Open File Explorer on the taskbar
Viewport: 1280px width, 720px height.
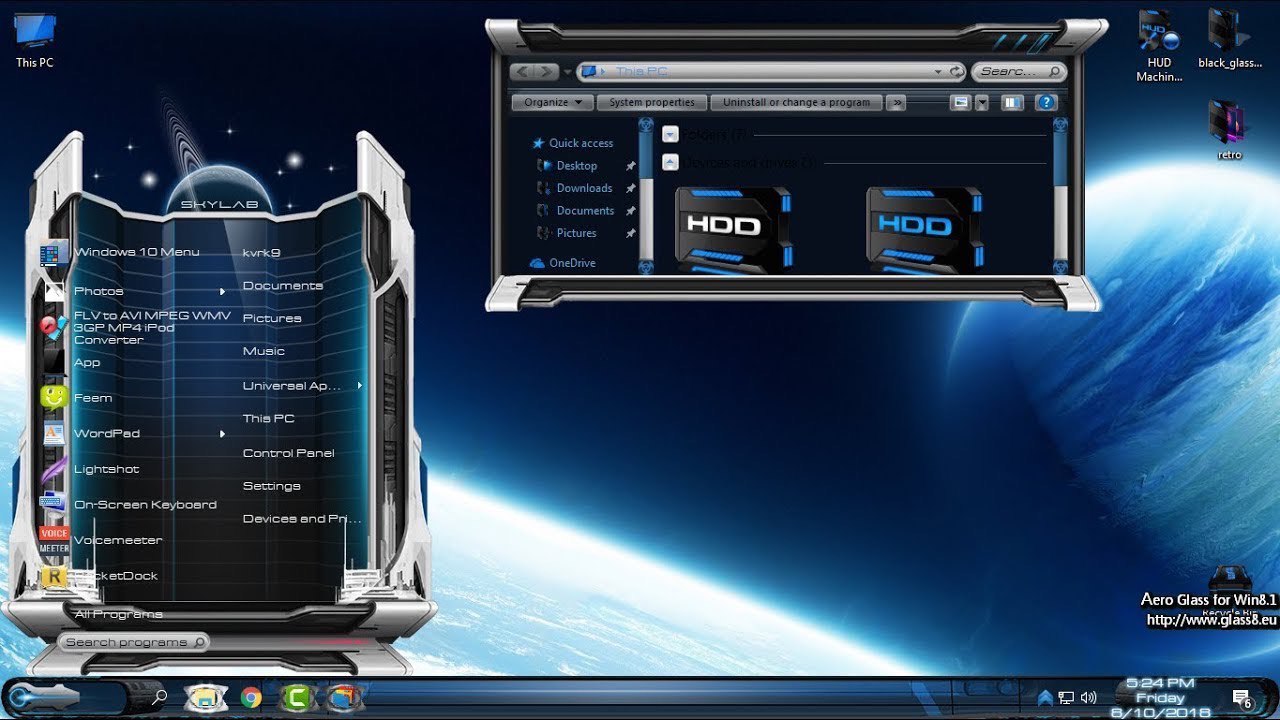pyautogui.click(x=205, y=697)
